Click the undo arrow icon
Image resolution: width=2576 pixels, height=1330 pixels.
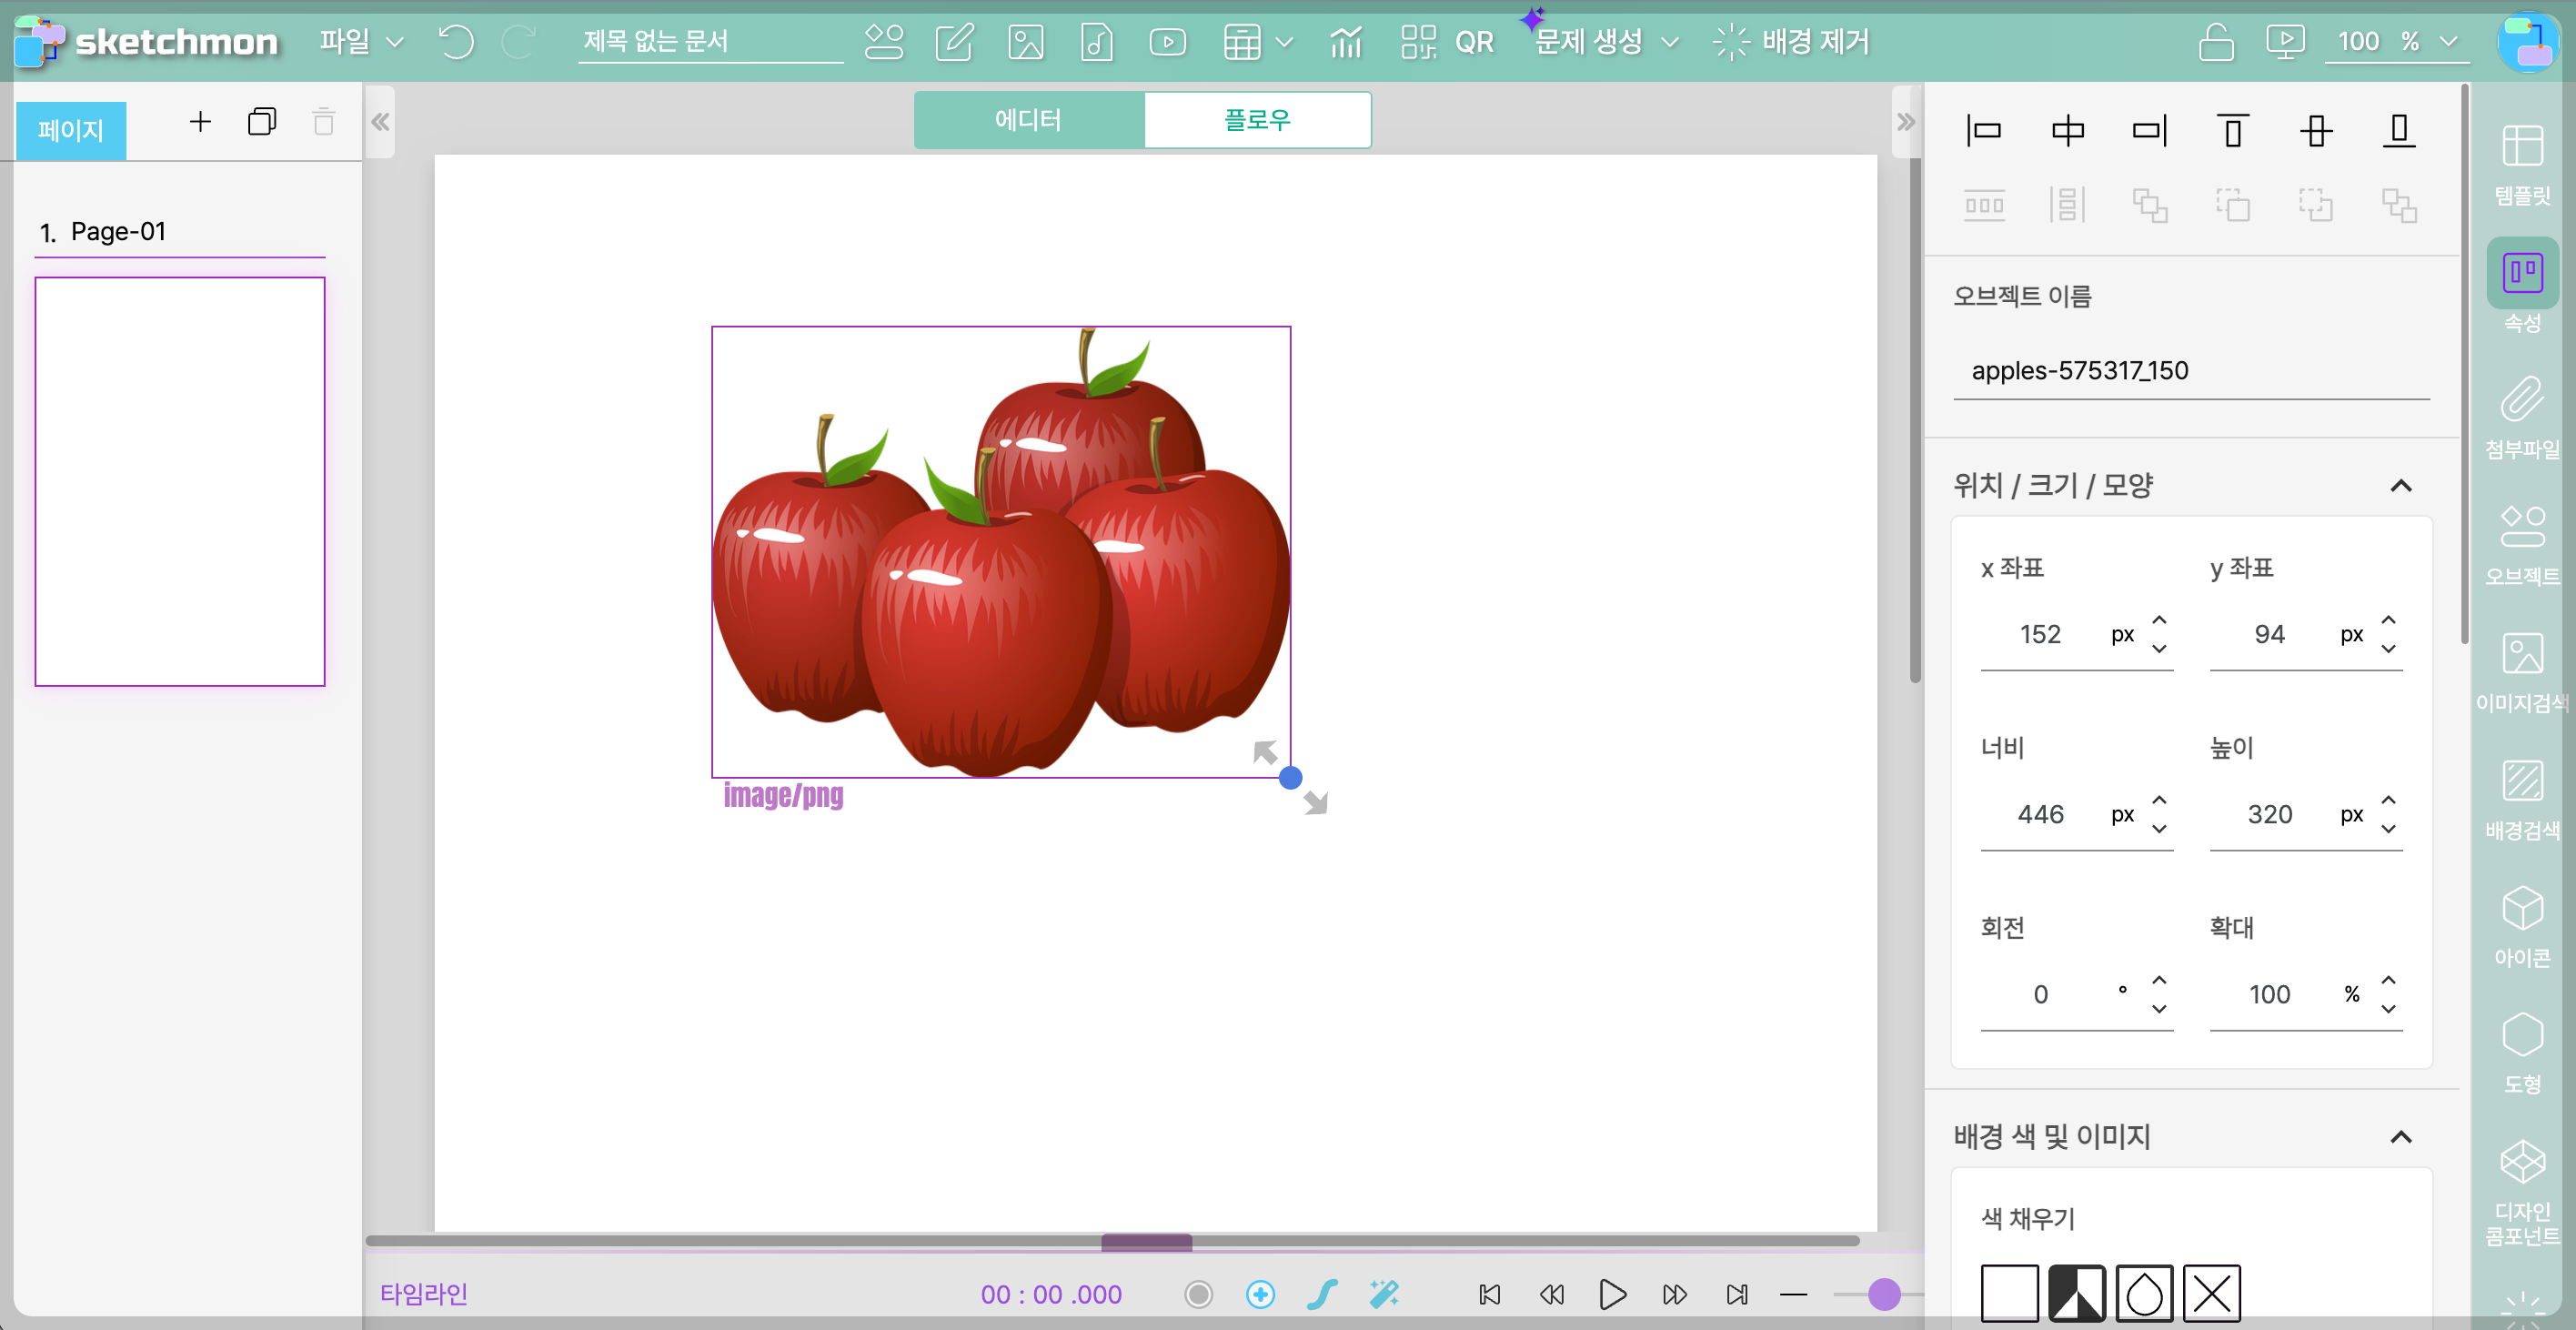pos(456,42)
